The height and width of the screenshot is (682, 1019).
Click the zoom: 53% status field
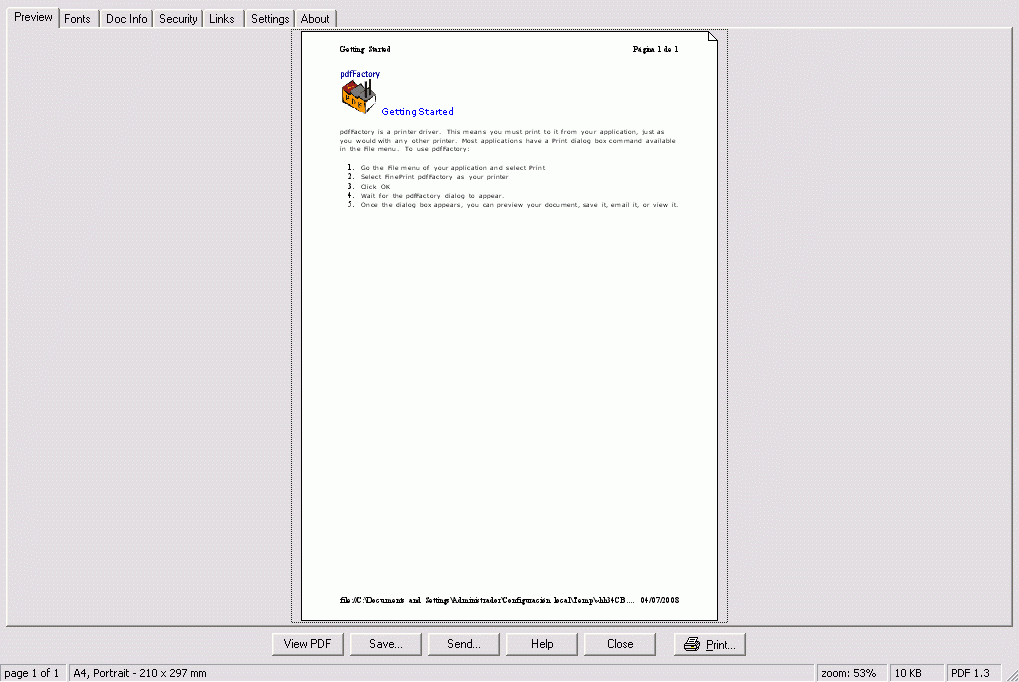coord(849,673)
